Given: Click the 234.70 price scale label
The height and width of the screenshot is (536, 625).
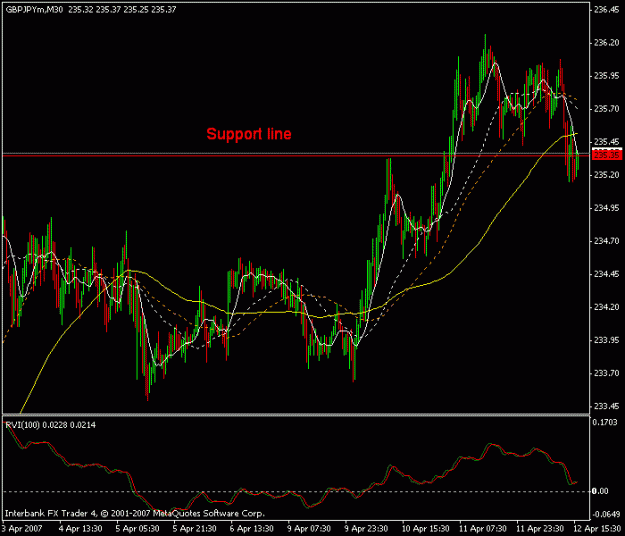Looking at the screenshot, I should click(607, 241).
